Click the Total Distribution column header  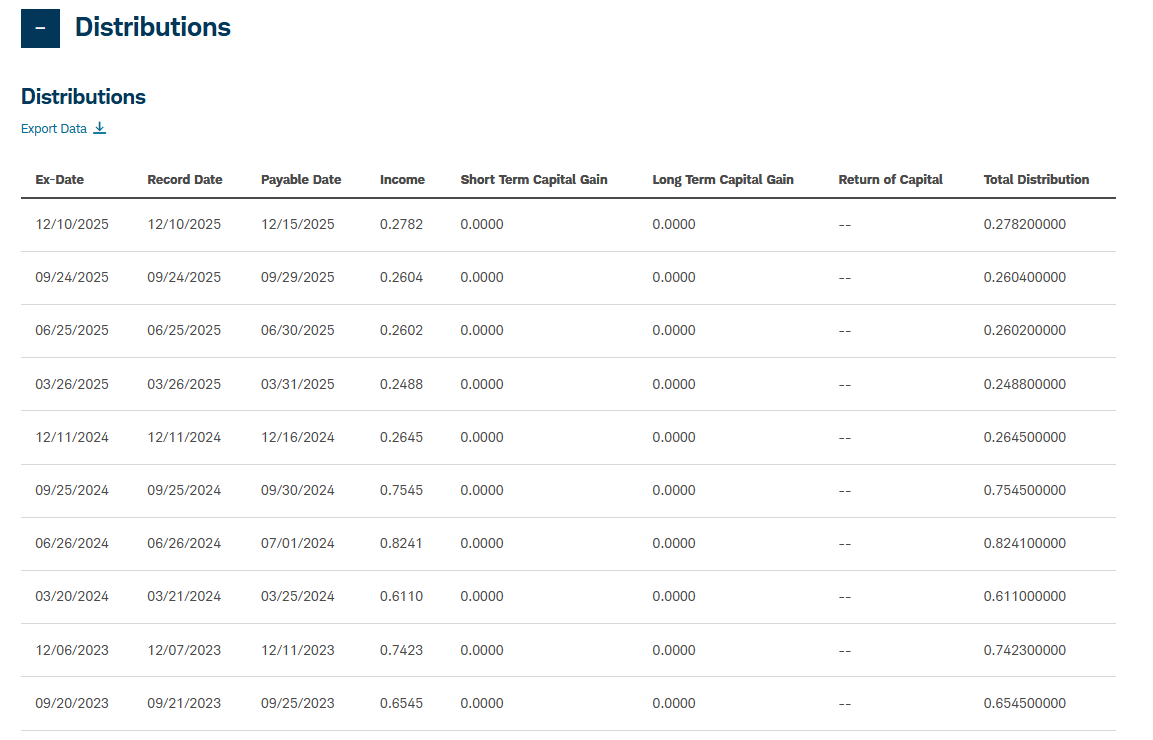(1036, 180)
